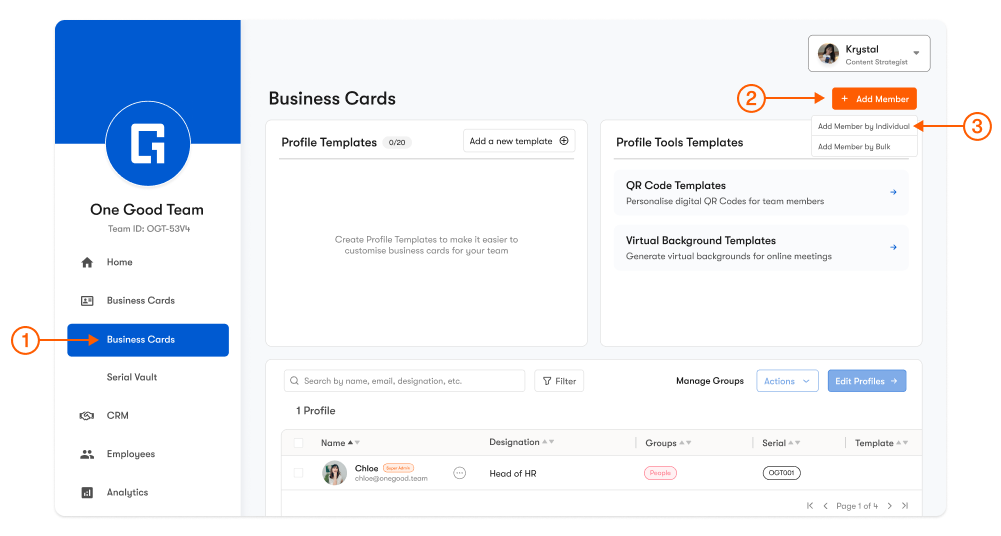
Task: Open the three-dot menu beside Chloe
Action: point(460,473)
